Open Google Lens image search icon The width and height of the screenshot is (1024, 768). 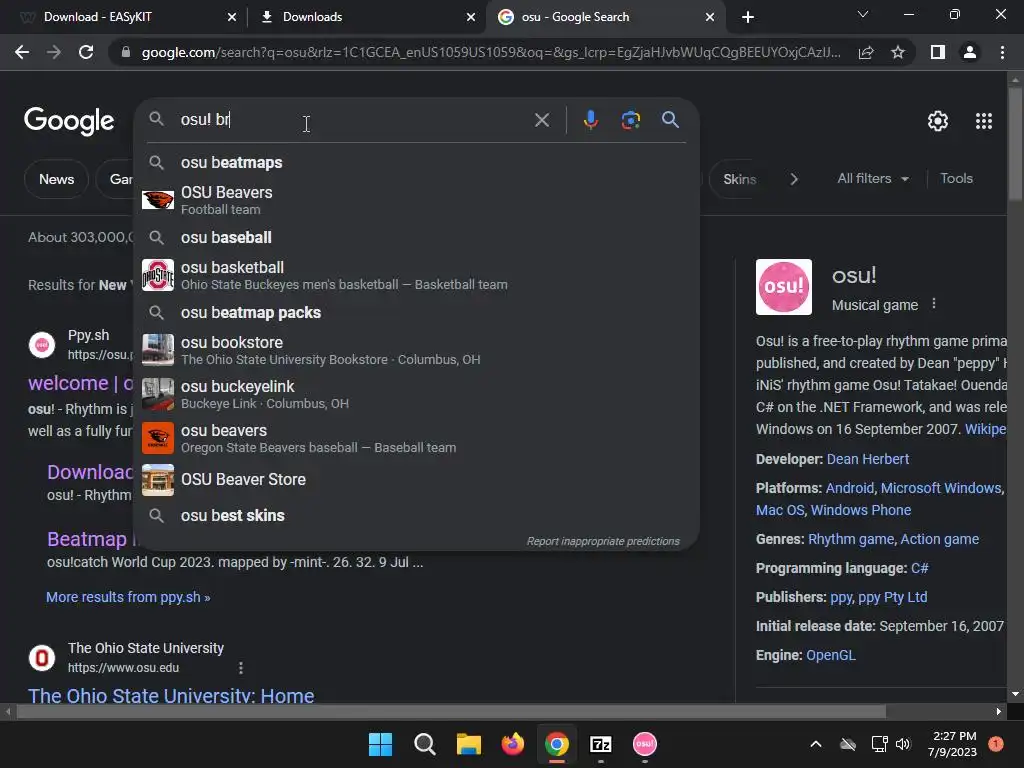pos(630,120)
